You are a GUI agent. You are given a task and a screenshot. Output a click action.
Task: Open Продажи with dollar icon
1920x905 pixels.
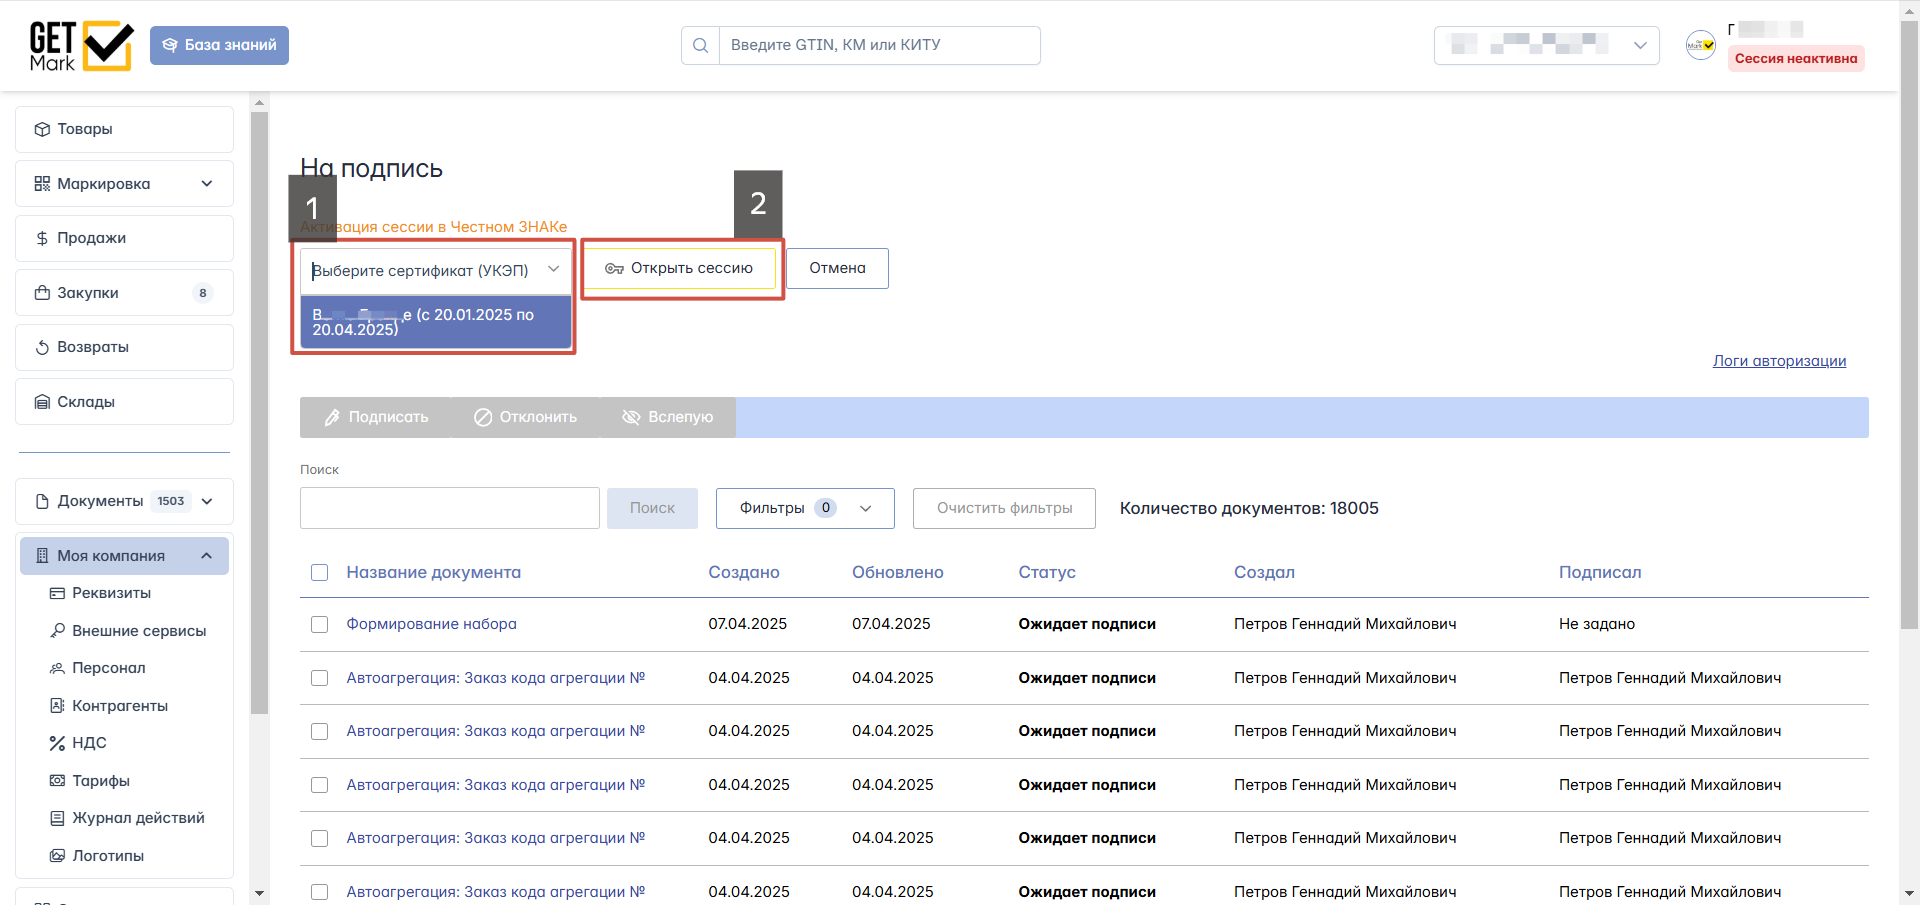[124, 238]
